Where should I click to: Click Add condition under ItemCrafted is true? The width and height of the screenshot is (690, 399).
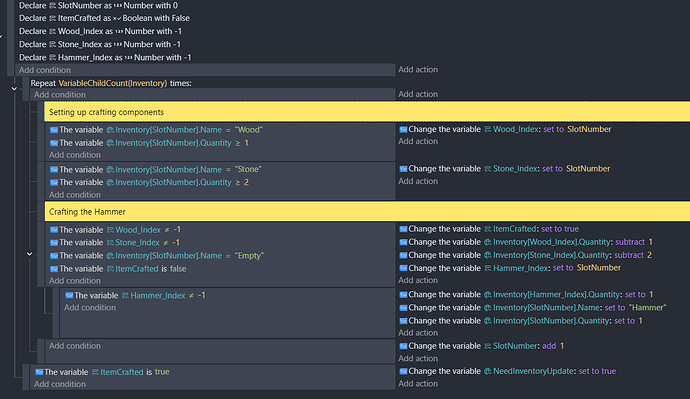tap(60, 384)
